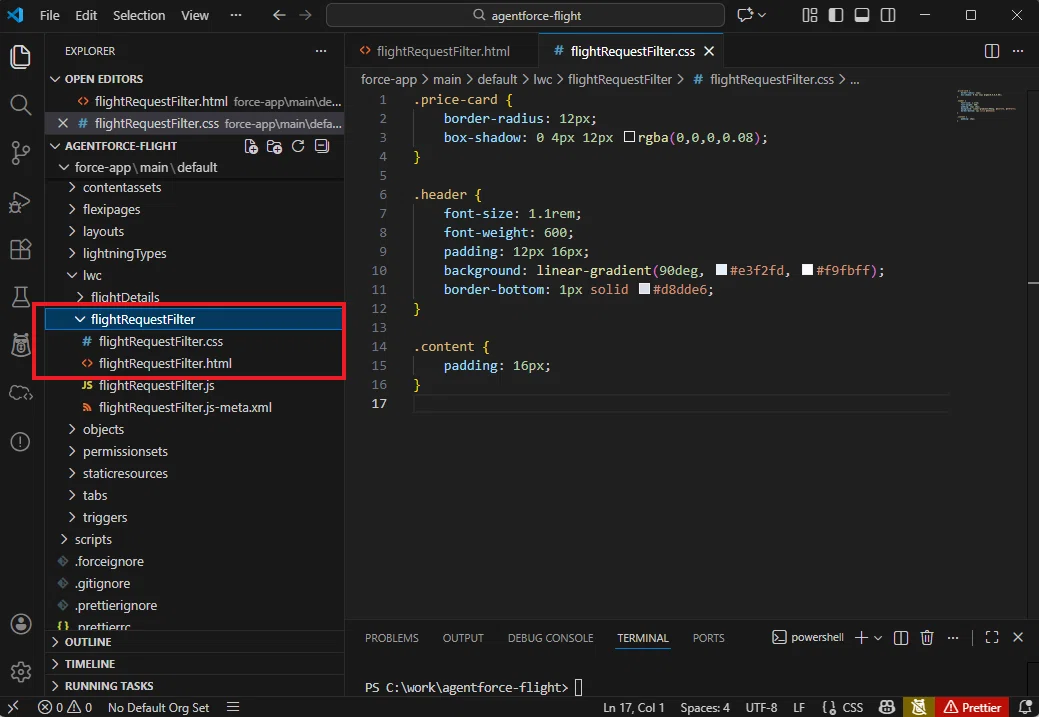Click UTF-8 encoding in status bar
Image resolution: width=1039 pixels, height=717 pixels.
tap(761, 707)
